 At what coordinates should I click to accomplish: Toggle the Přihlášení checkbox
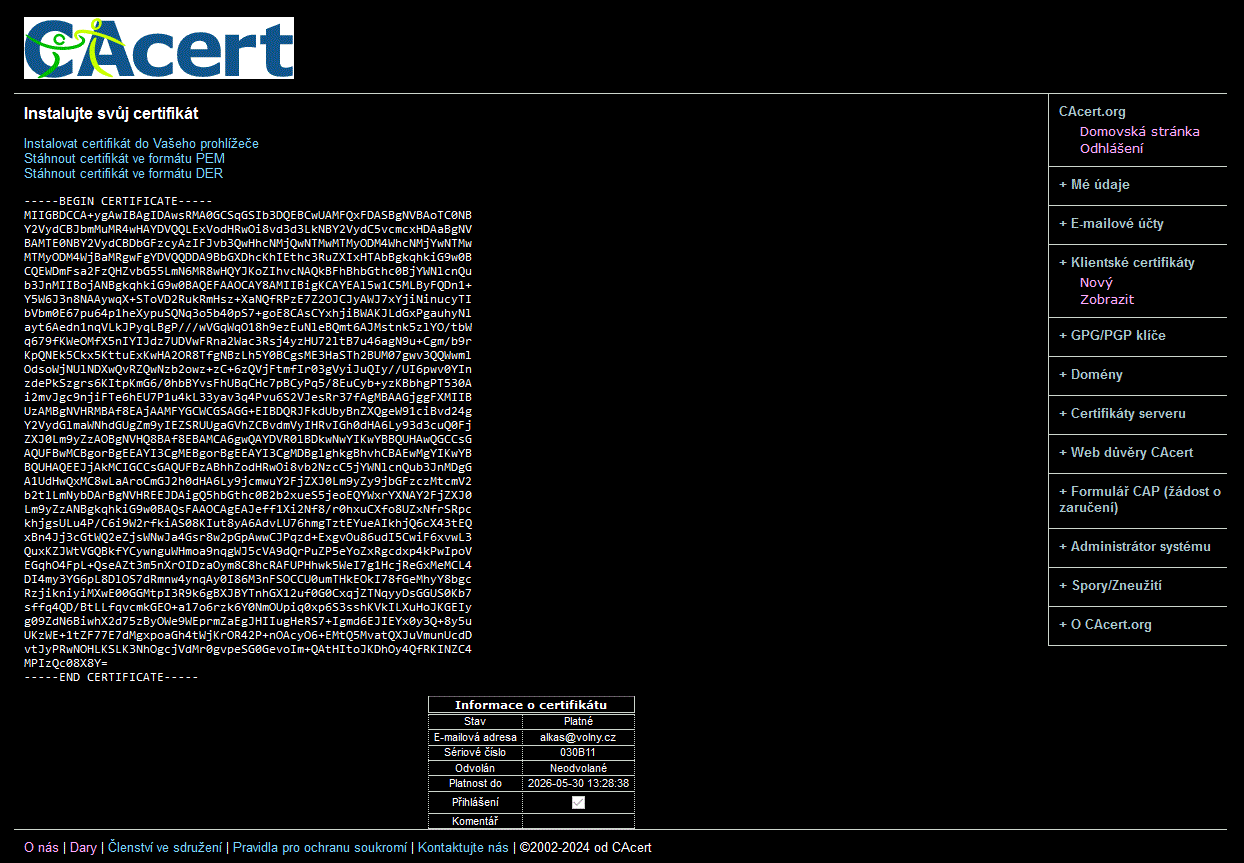pyautogui.click(x=578, y=802)
